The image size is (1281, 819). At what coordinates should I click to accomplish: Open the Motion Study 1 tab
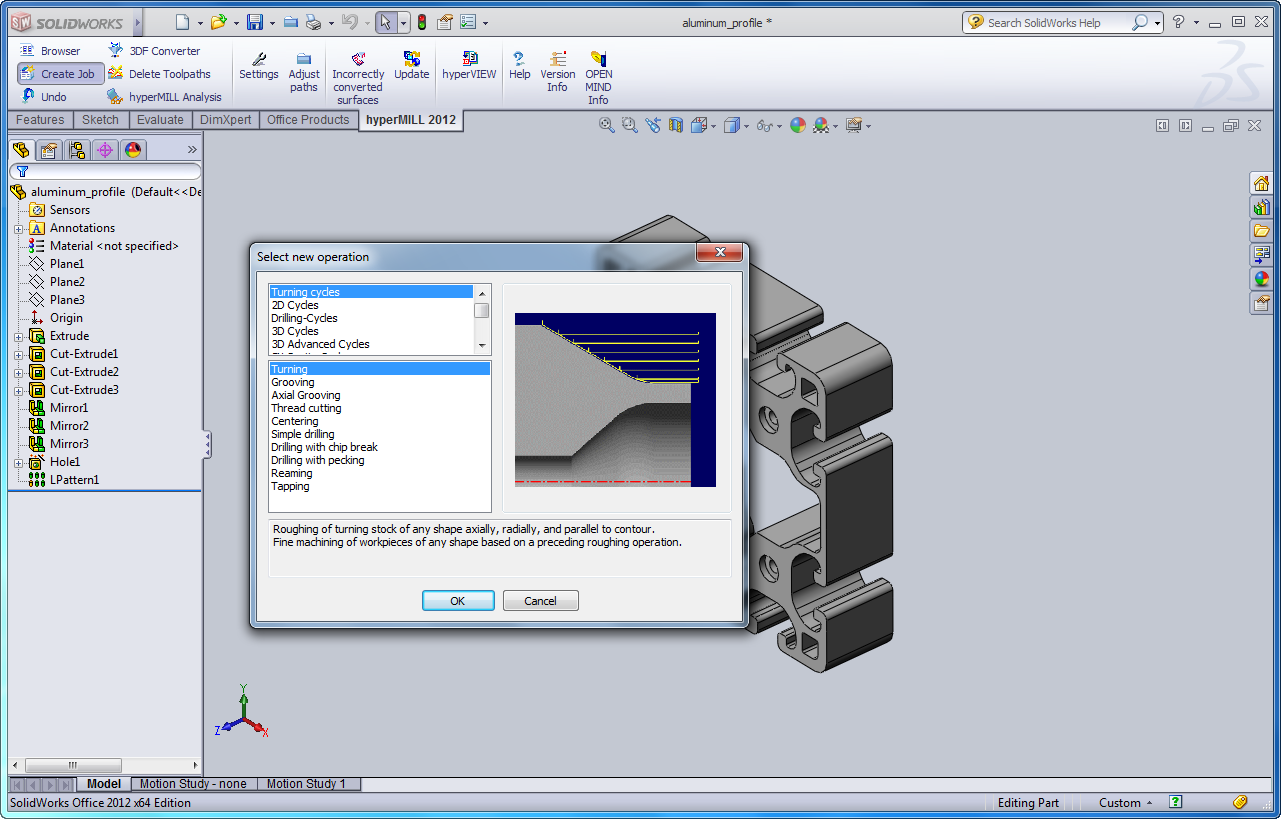tap(306, 784)
